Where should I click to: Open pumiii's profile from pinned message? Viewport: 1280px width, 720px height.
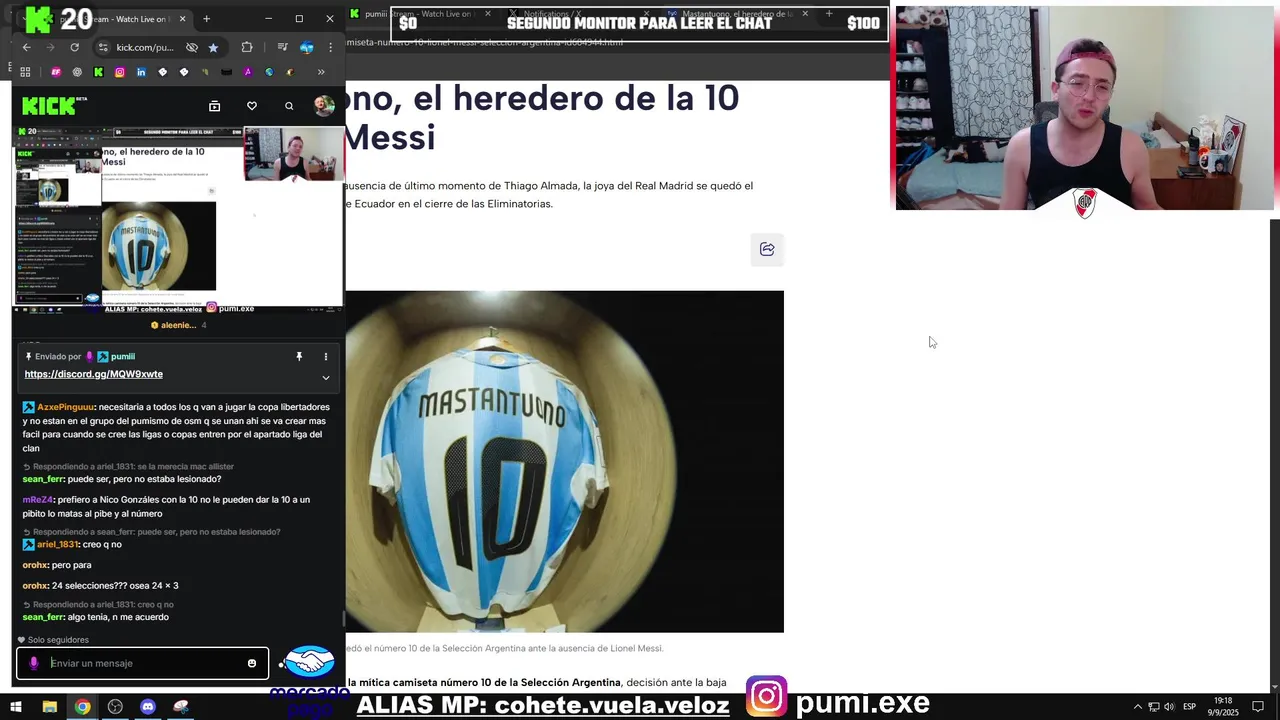(x=122, y=357)
